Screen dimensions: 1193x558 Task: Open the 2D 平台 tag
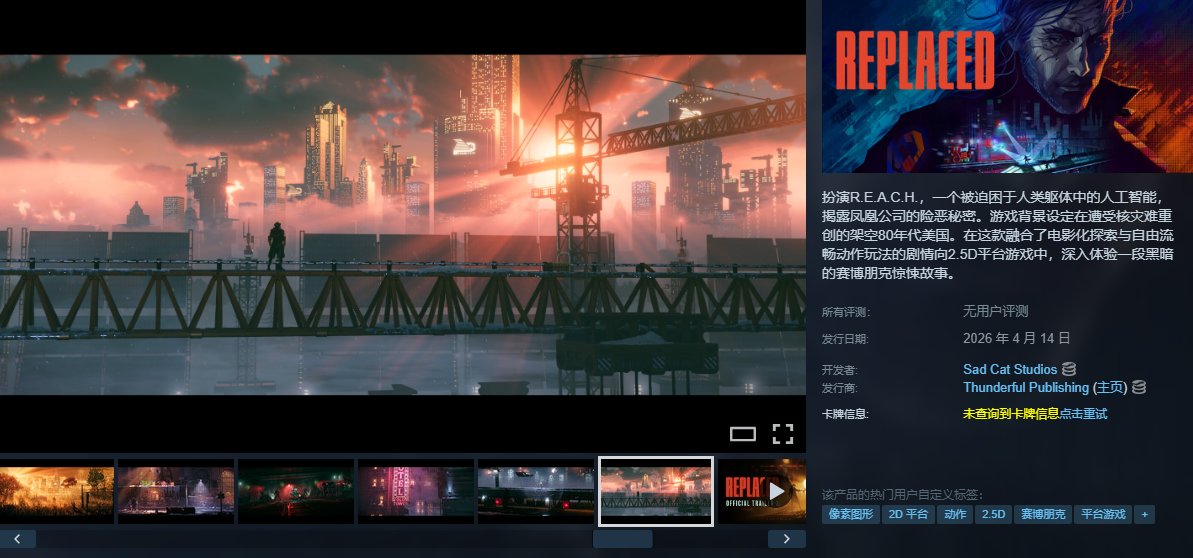908,515
